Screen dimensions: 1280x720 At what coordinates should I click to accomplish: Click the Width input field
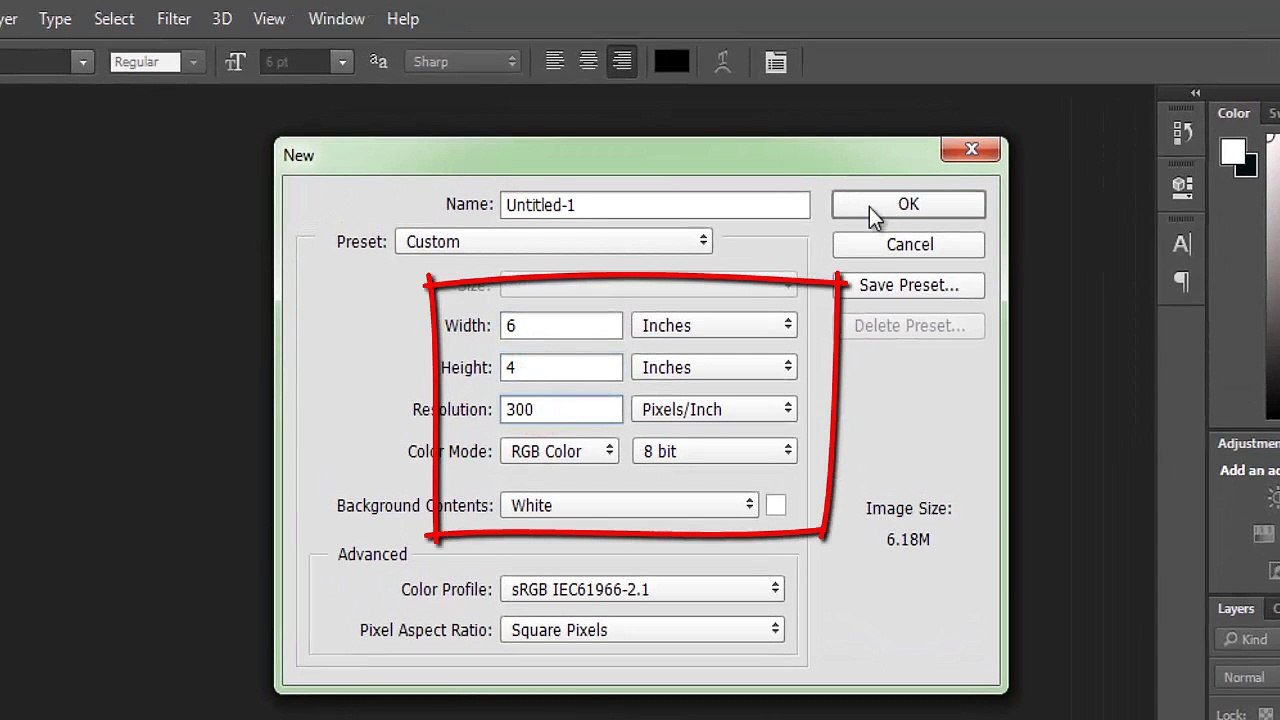coord(561,325)
